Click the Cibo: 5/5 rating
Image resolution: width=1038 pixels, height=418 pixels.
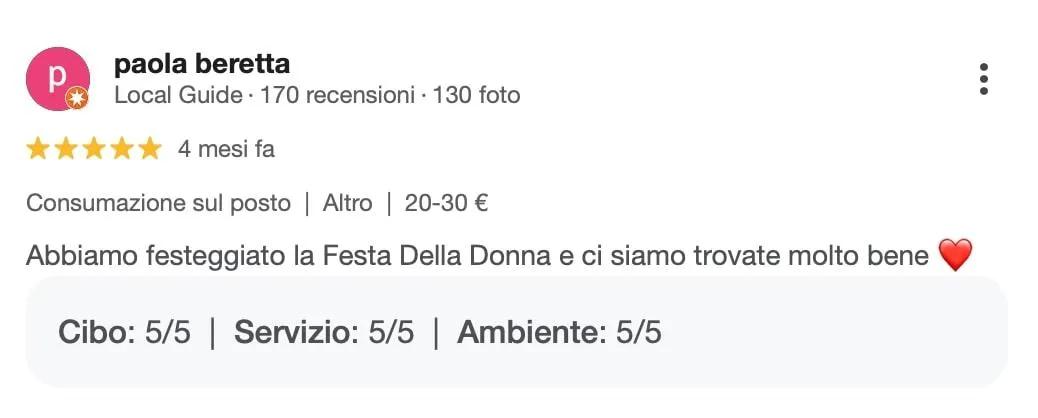[x=124, y=332]
